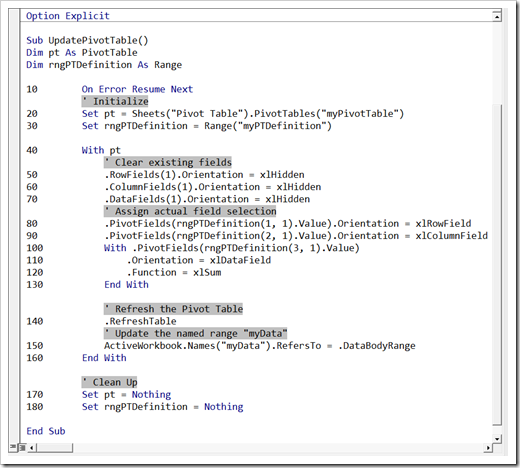Select "' Assign actual field selection" comment

tap(190, 211)
